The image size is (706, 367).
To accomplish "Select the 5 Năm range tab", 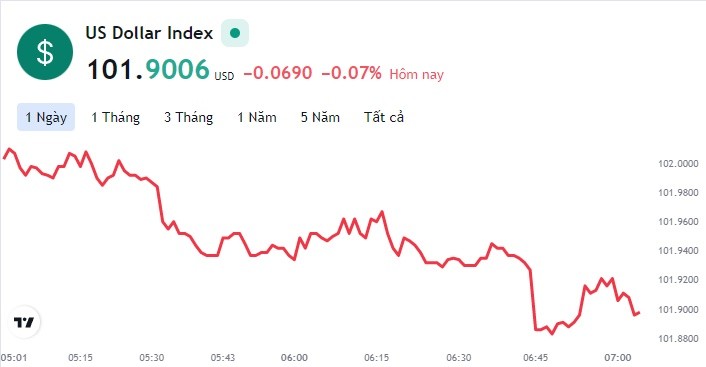I will (x=320, y=117).
